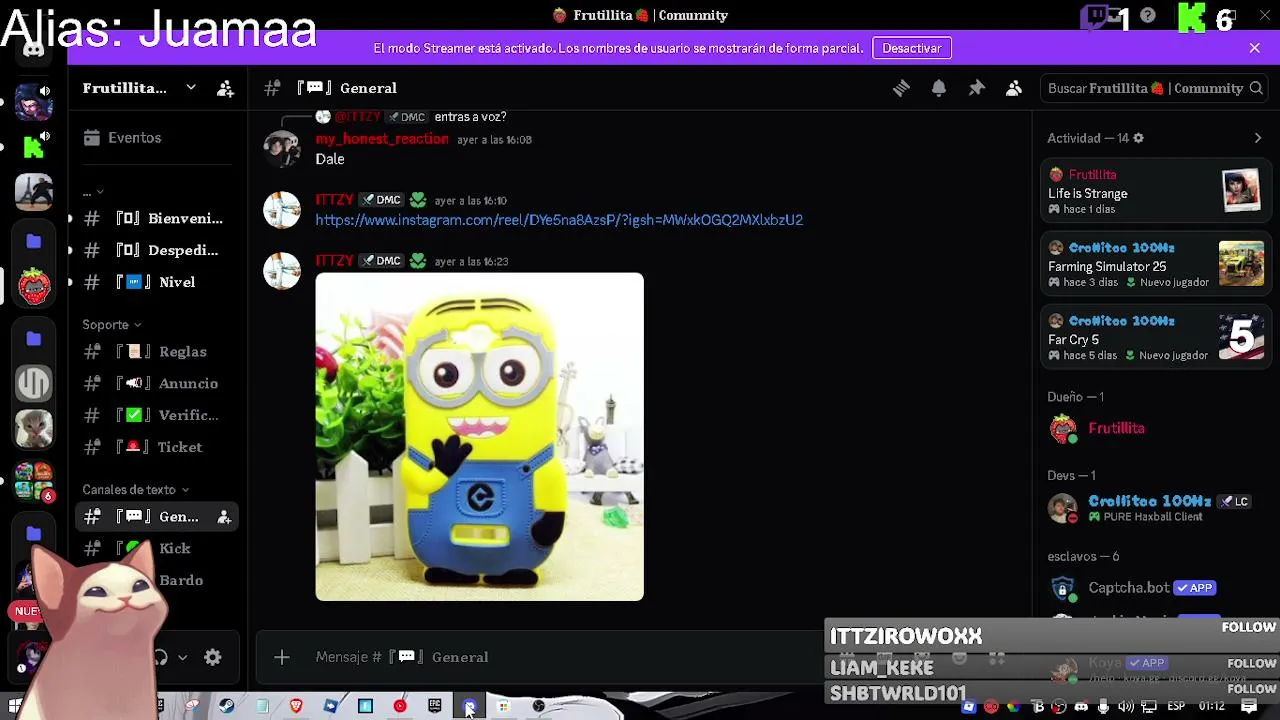The width and height of the screenshot is (1280, 720).
Task: Click username my_honest_reaction in chat
Action: pyautogui.click(x=382, y=139)
